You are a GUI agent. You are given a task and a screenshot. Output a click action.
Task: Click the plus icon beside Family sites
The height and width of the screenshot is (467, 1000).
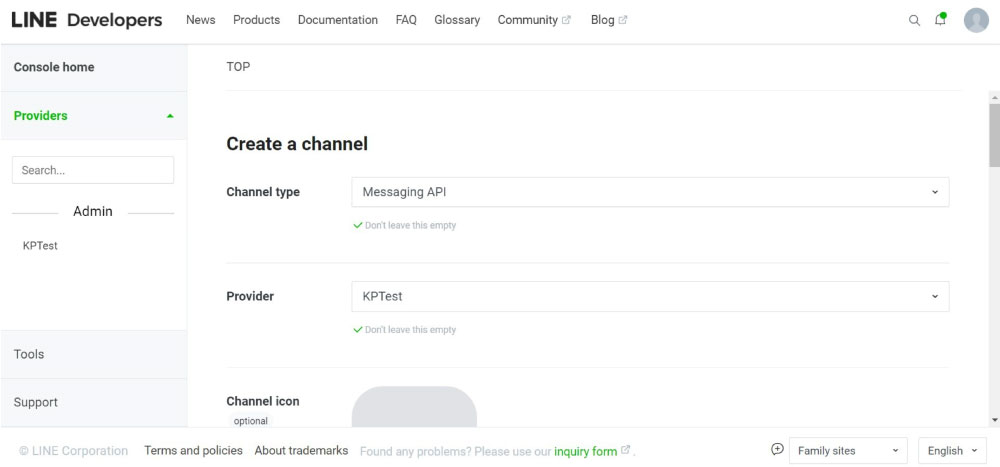(777, 449)
